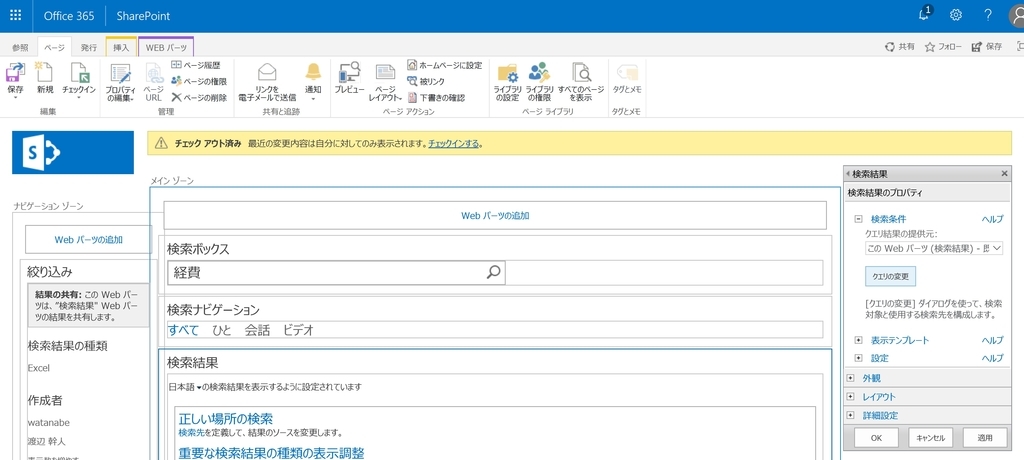Open the Office 365 app launcher

point(16,16)
